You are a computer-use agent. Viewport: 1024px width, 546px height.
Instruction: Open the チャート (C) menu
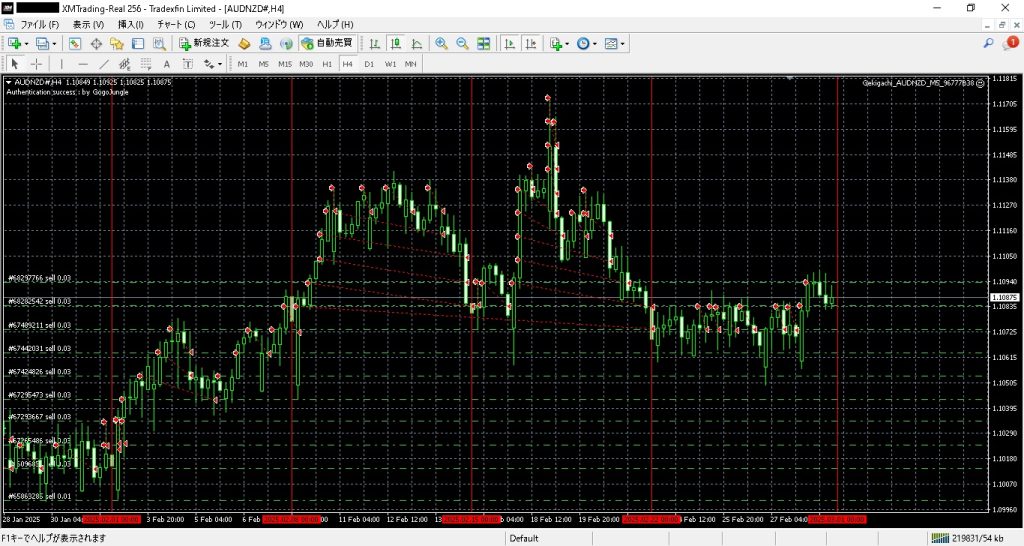pos(176,24)
